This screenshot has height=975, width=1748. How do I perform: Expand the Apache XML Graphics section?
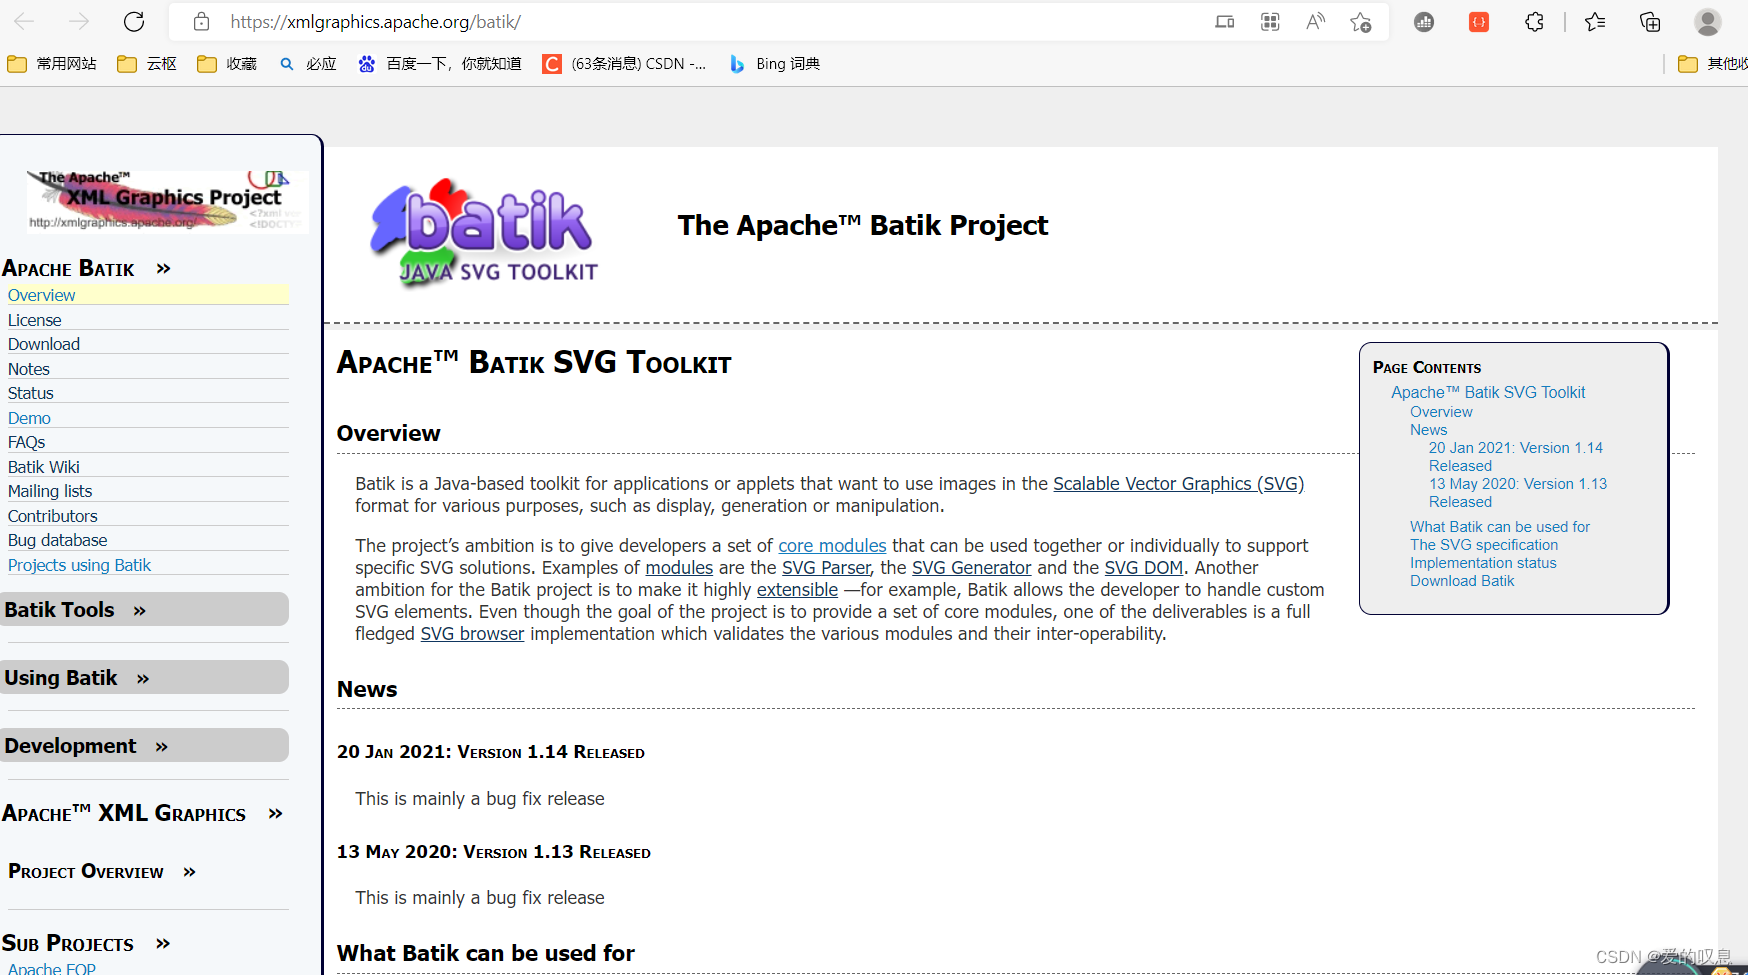pyautogui.click(x=142, y=813)
